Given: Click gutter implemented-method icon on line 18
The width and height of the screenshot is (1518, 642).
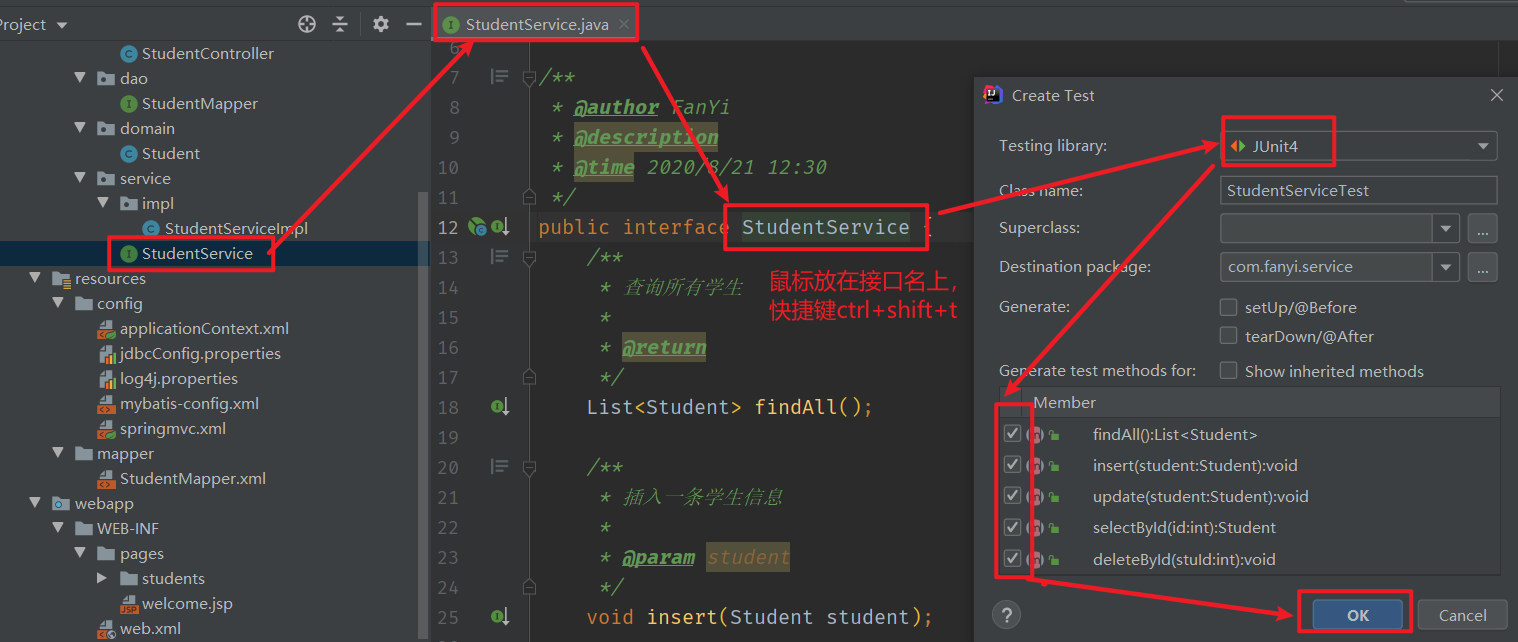Looking at the screenshot, I should coord(500,407).
